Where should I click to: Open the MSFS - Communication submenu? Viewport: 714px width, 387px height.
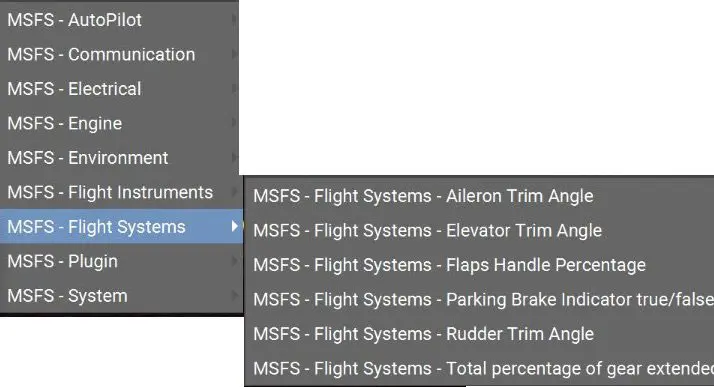(x=119, y=55)
